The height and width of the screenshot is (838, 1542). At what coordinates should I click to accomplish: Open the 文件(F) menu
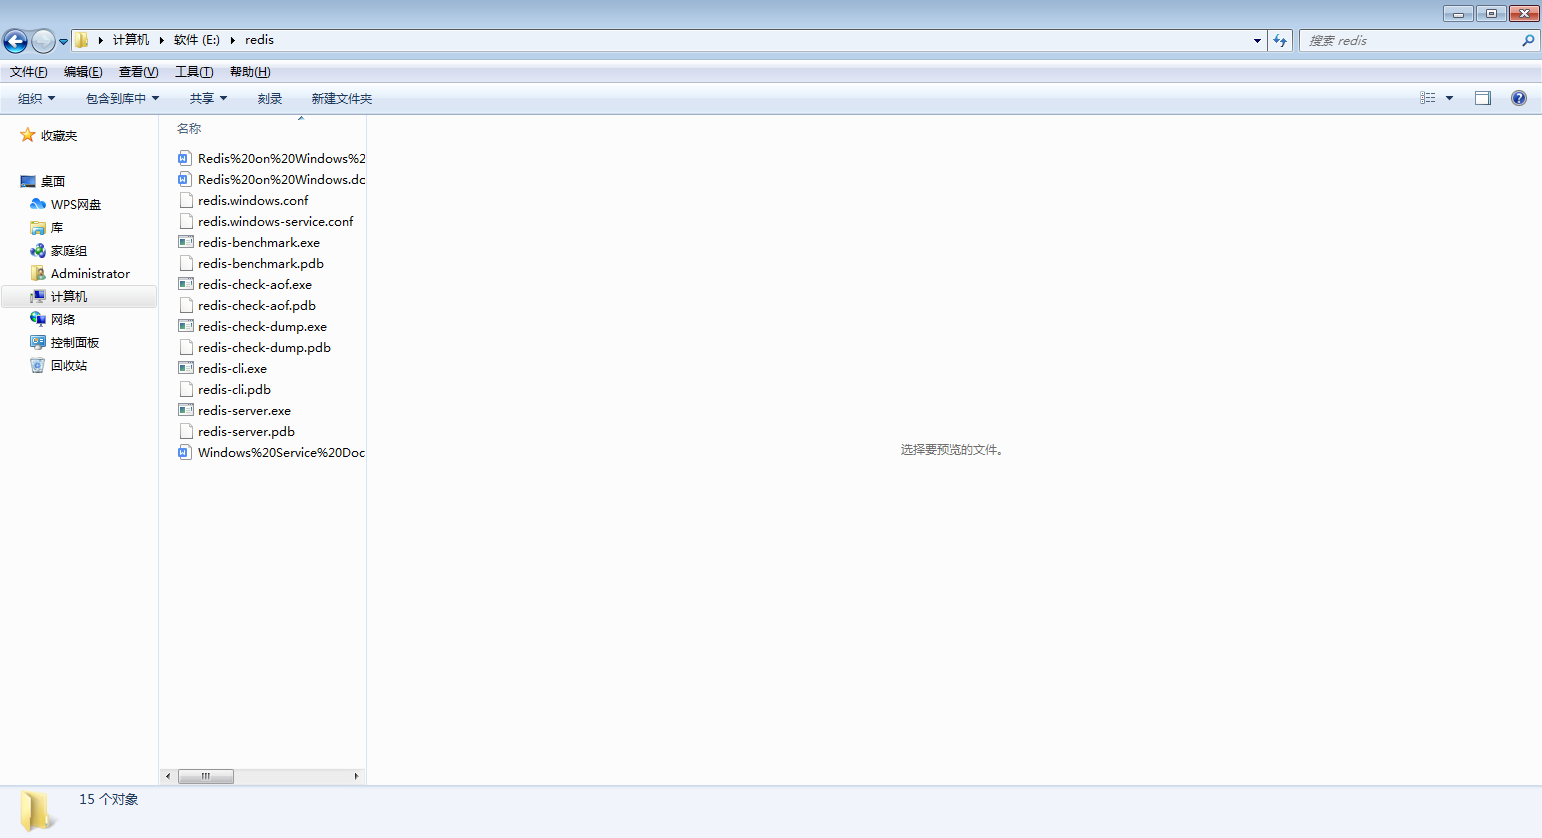(28, 72)
